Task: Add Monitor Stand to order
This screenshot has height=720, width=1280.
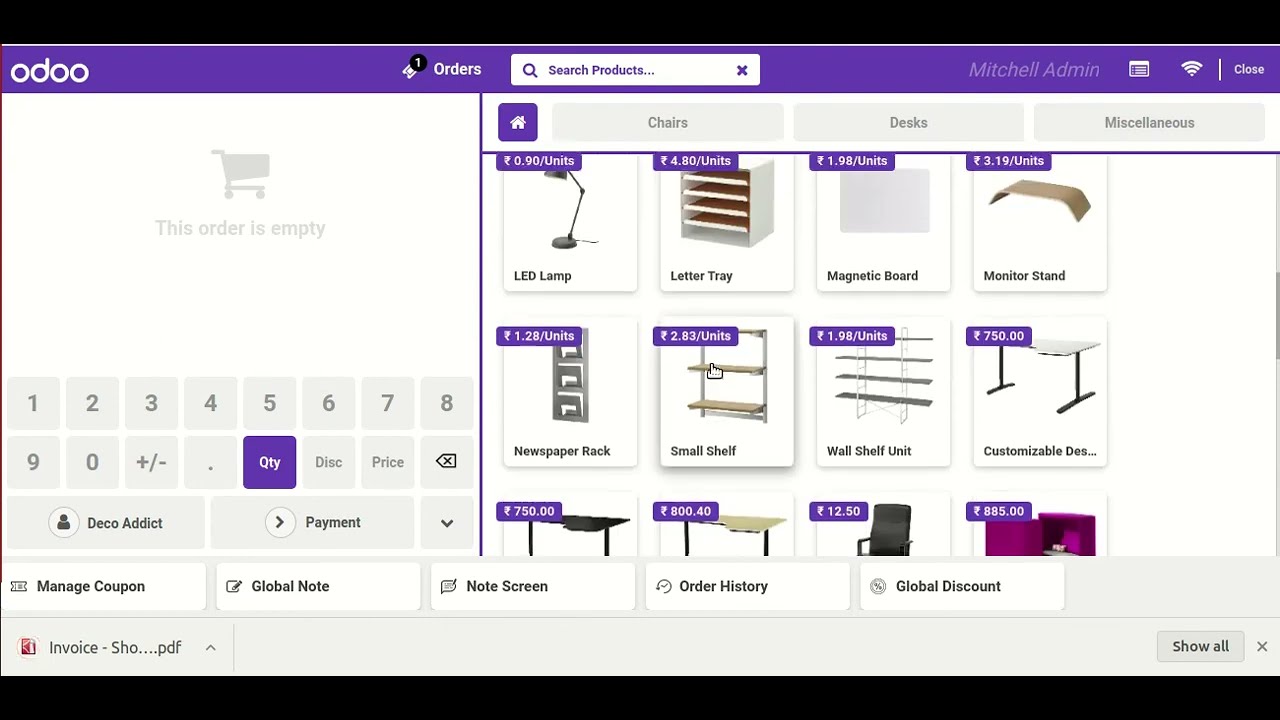Action: [1040, 222]
